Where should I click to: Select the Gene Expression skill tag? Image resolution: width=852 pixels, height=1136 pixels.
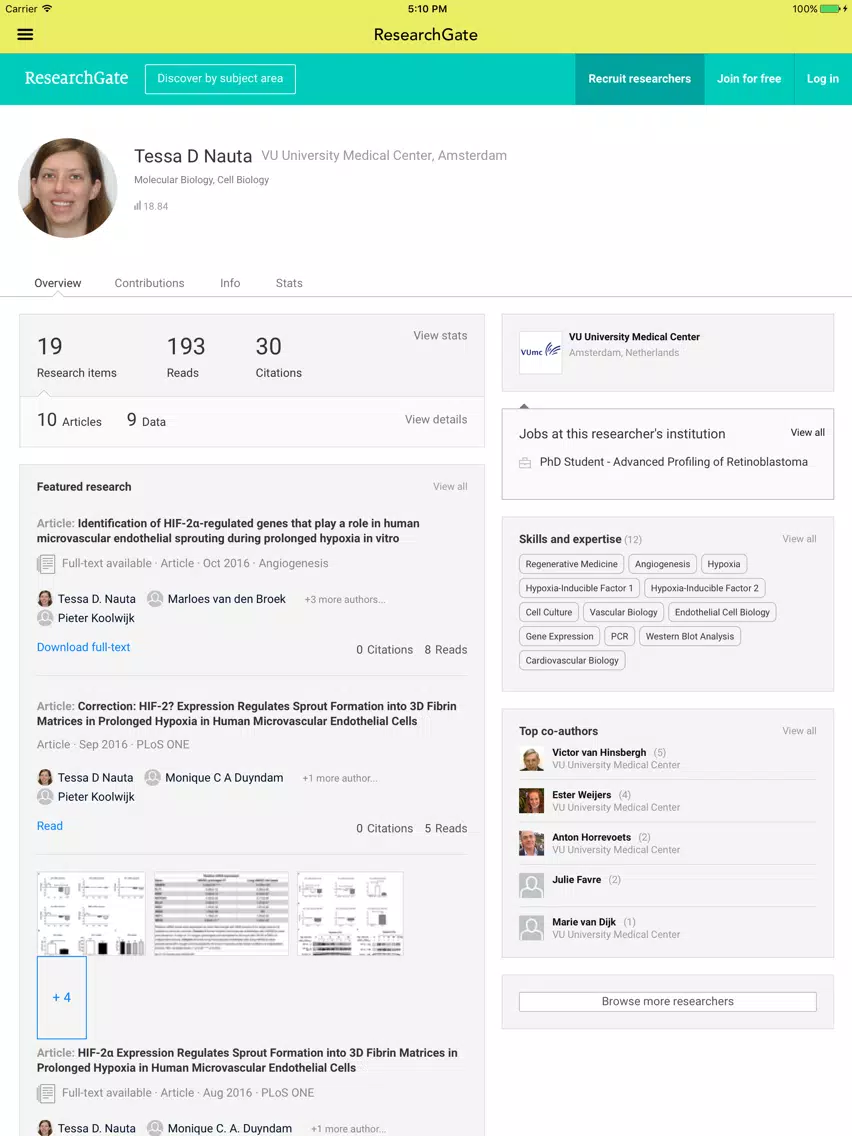click(x=559, y=636)
